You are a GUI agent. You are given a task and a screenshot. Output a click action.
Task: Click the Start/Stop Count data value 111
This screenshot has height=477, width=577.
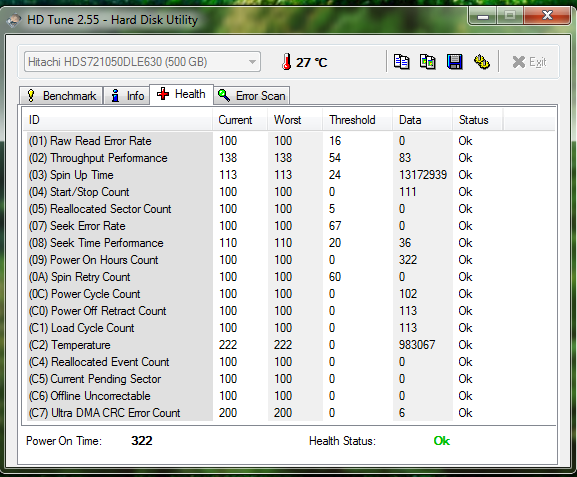[x=407, y=192]
